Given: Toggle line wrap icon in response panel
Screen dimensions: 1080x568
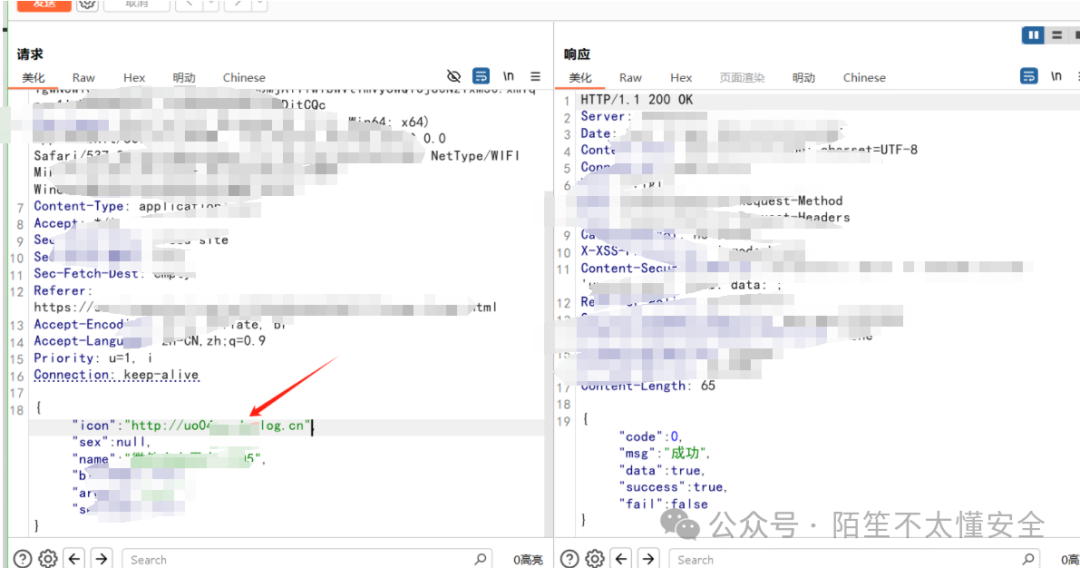Looking at the screenshot, I should click(1028, 76).
